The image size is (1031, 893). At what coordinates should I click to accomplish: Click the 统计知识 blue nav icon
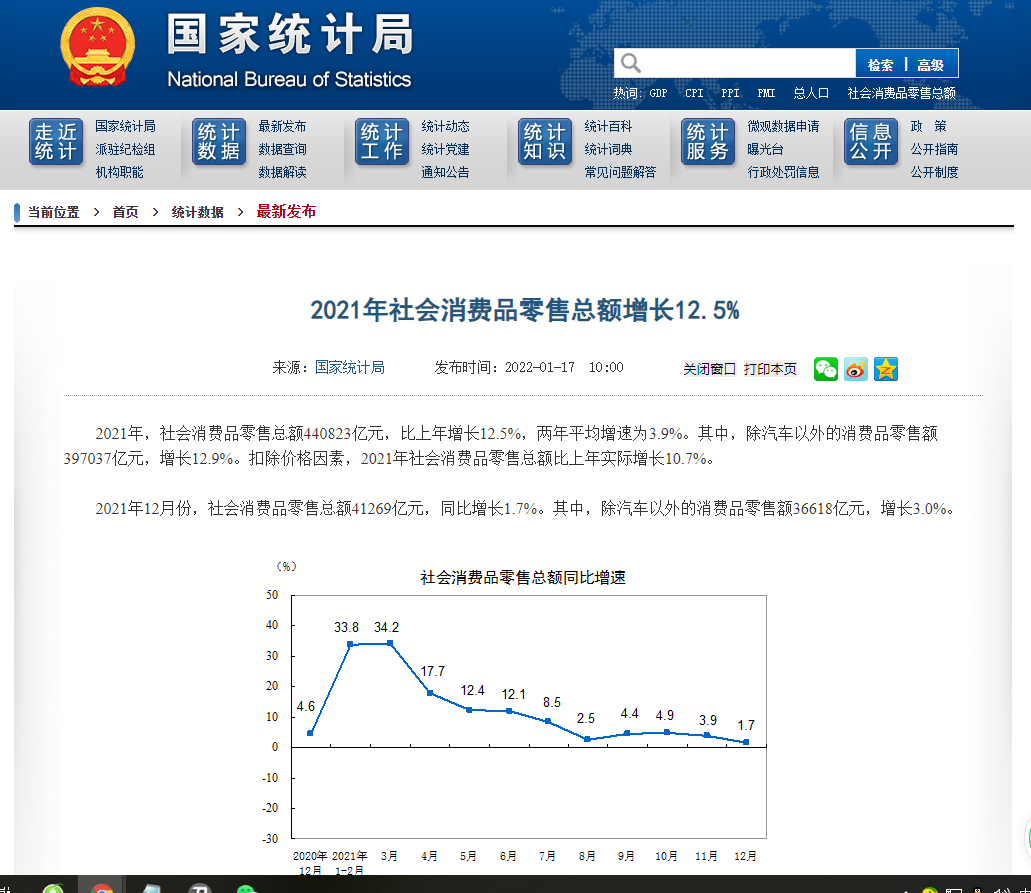coord(545,143)
